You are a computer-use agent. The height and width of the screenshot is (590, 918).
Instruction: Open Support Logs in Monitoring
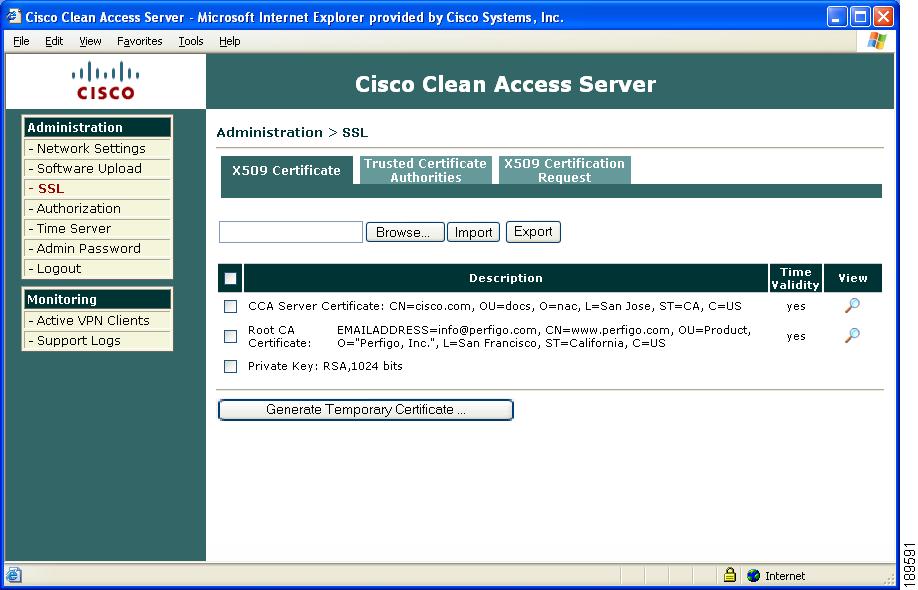[97, 341]
